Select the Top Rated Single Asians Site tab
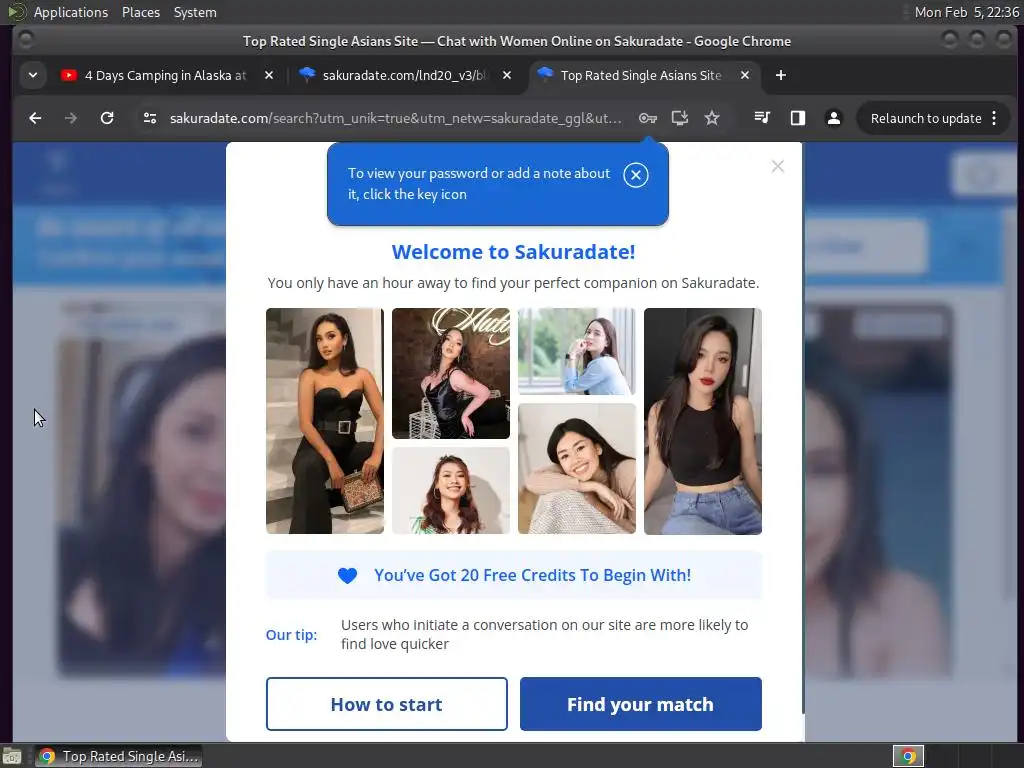This screenshot has height=768, width=1024. point(643,75)
